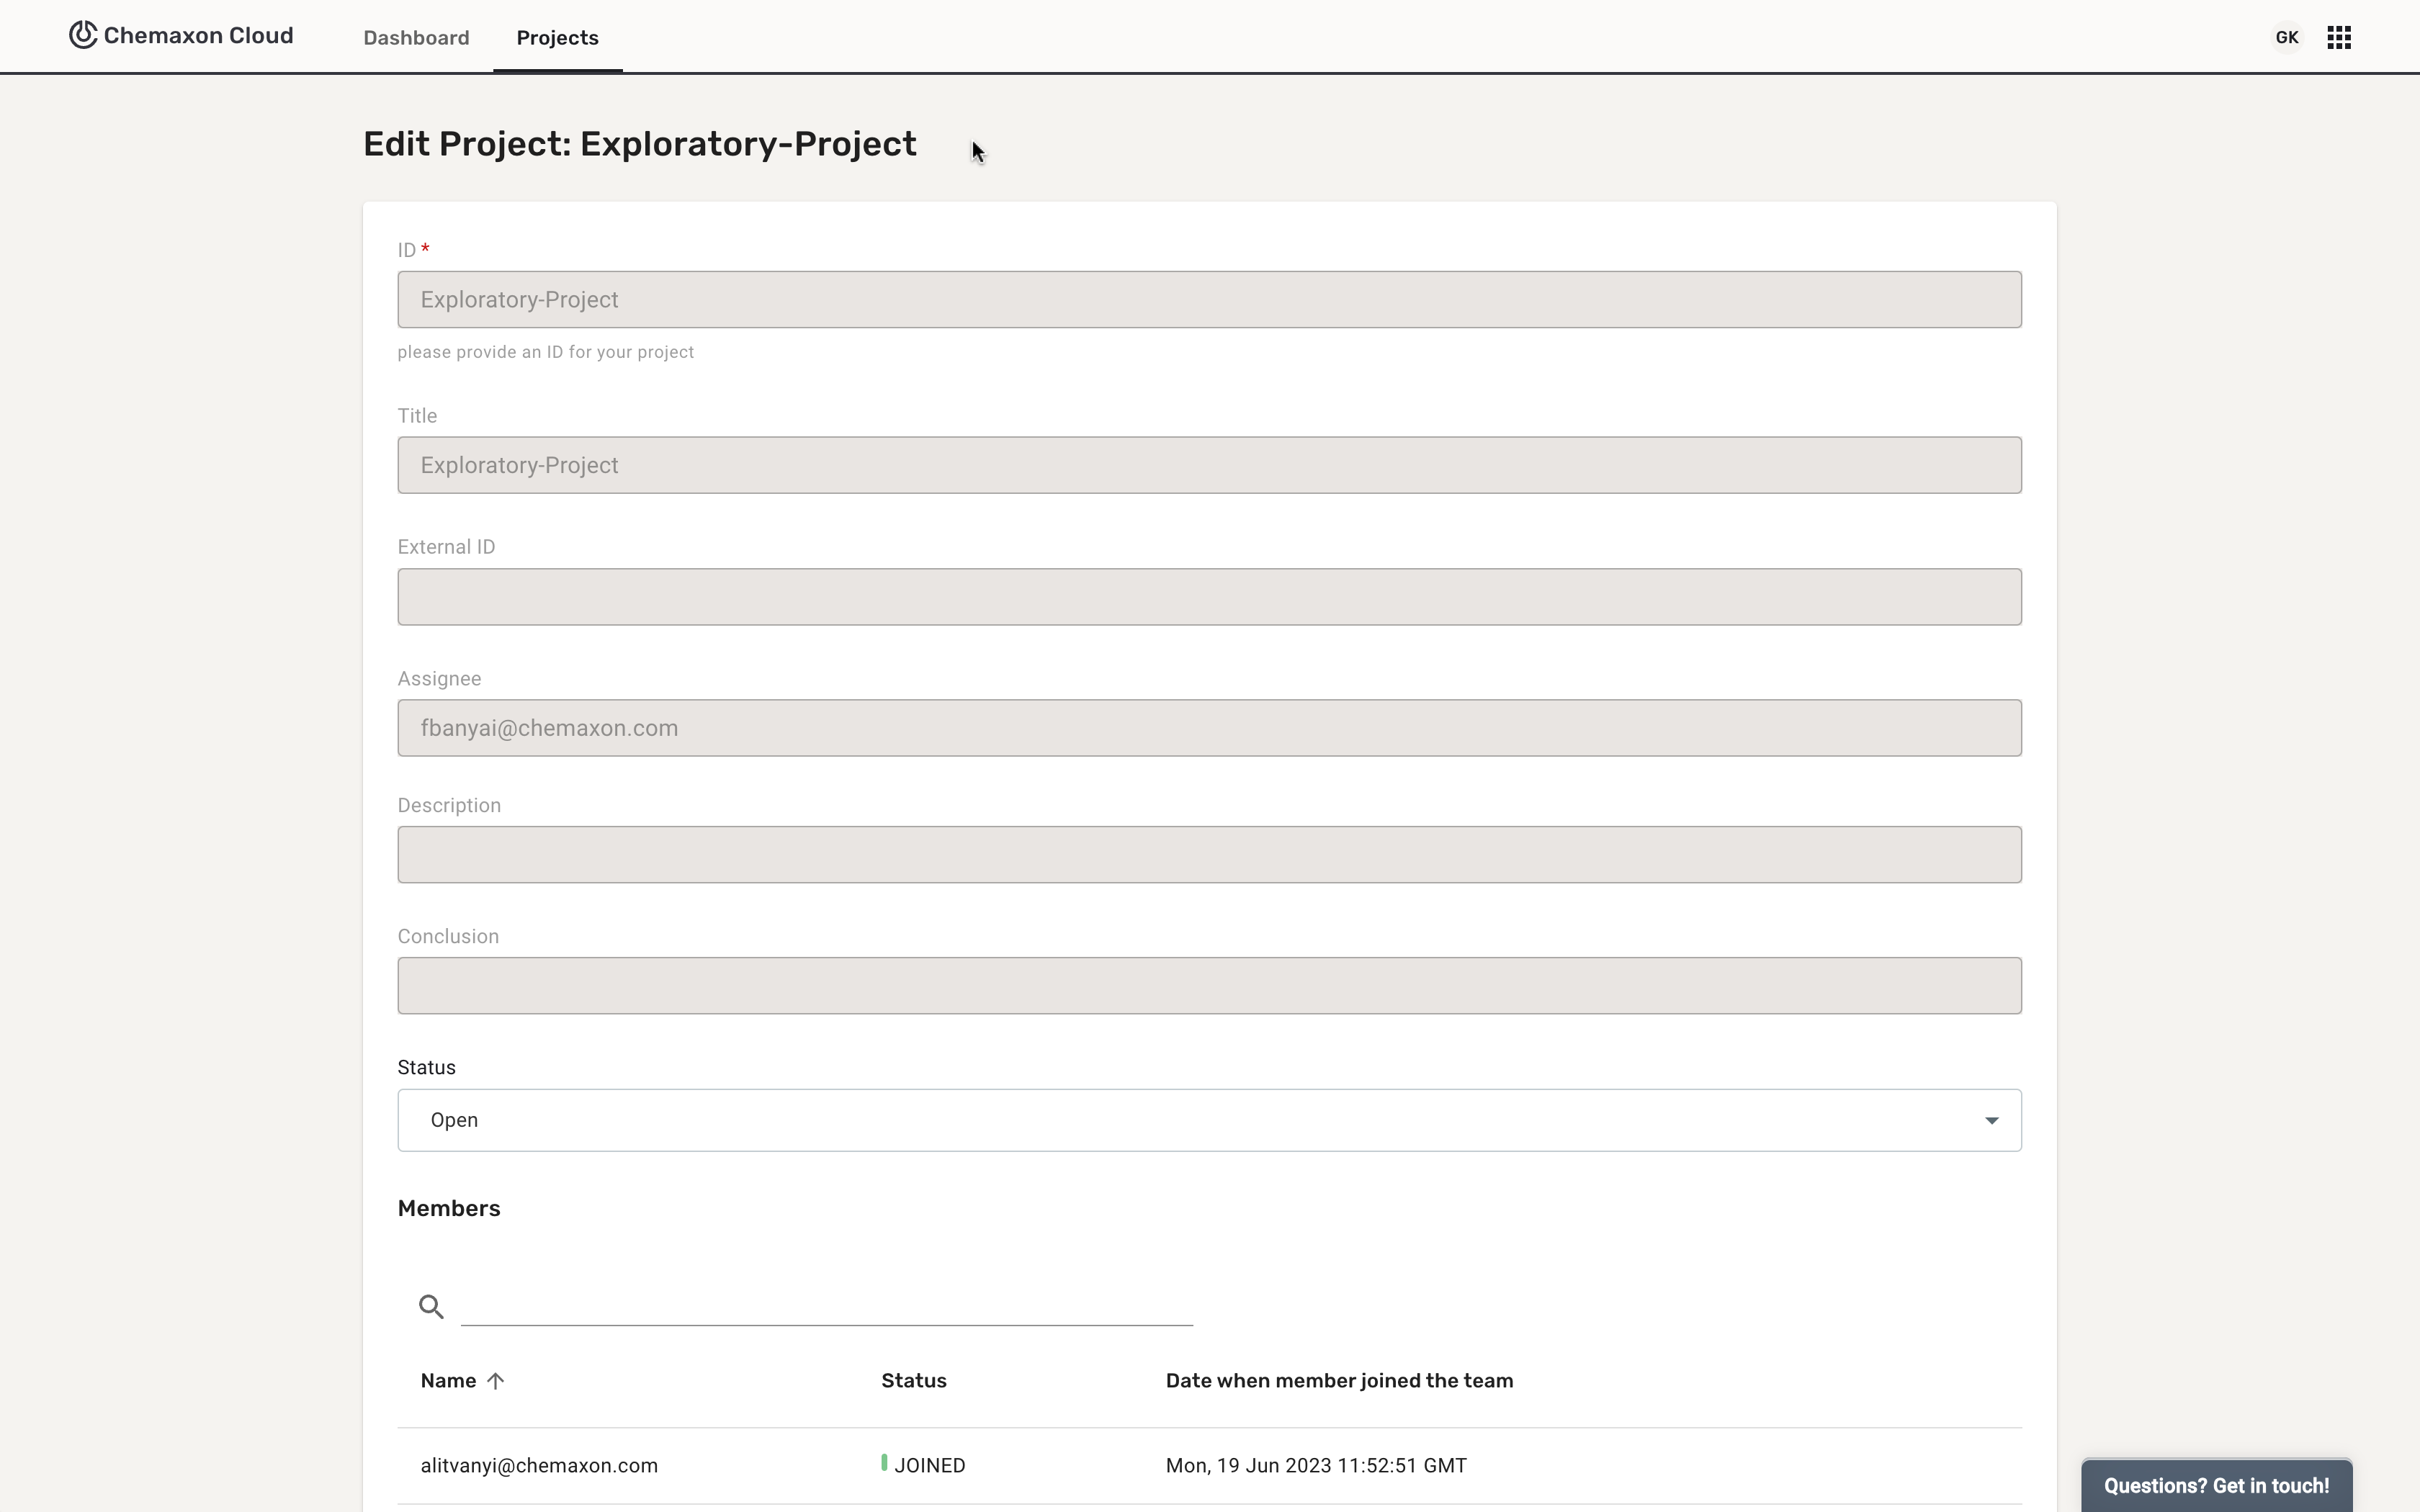This screenshot has height=1512, width=2420.
Task: Open the apps grid menu icon
Action: [x=2338, y=38]
